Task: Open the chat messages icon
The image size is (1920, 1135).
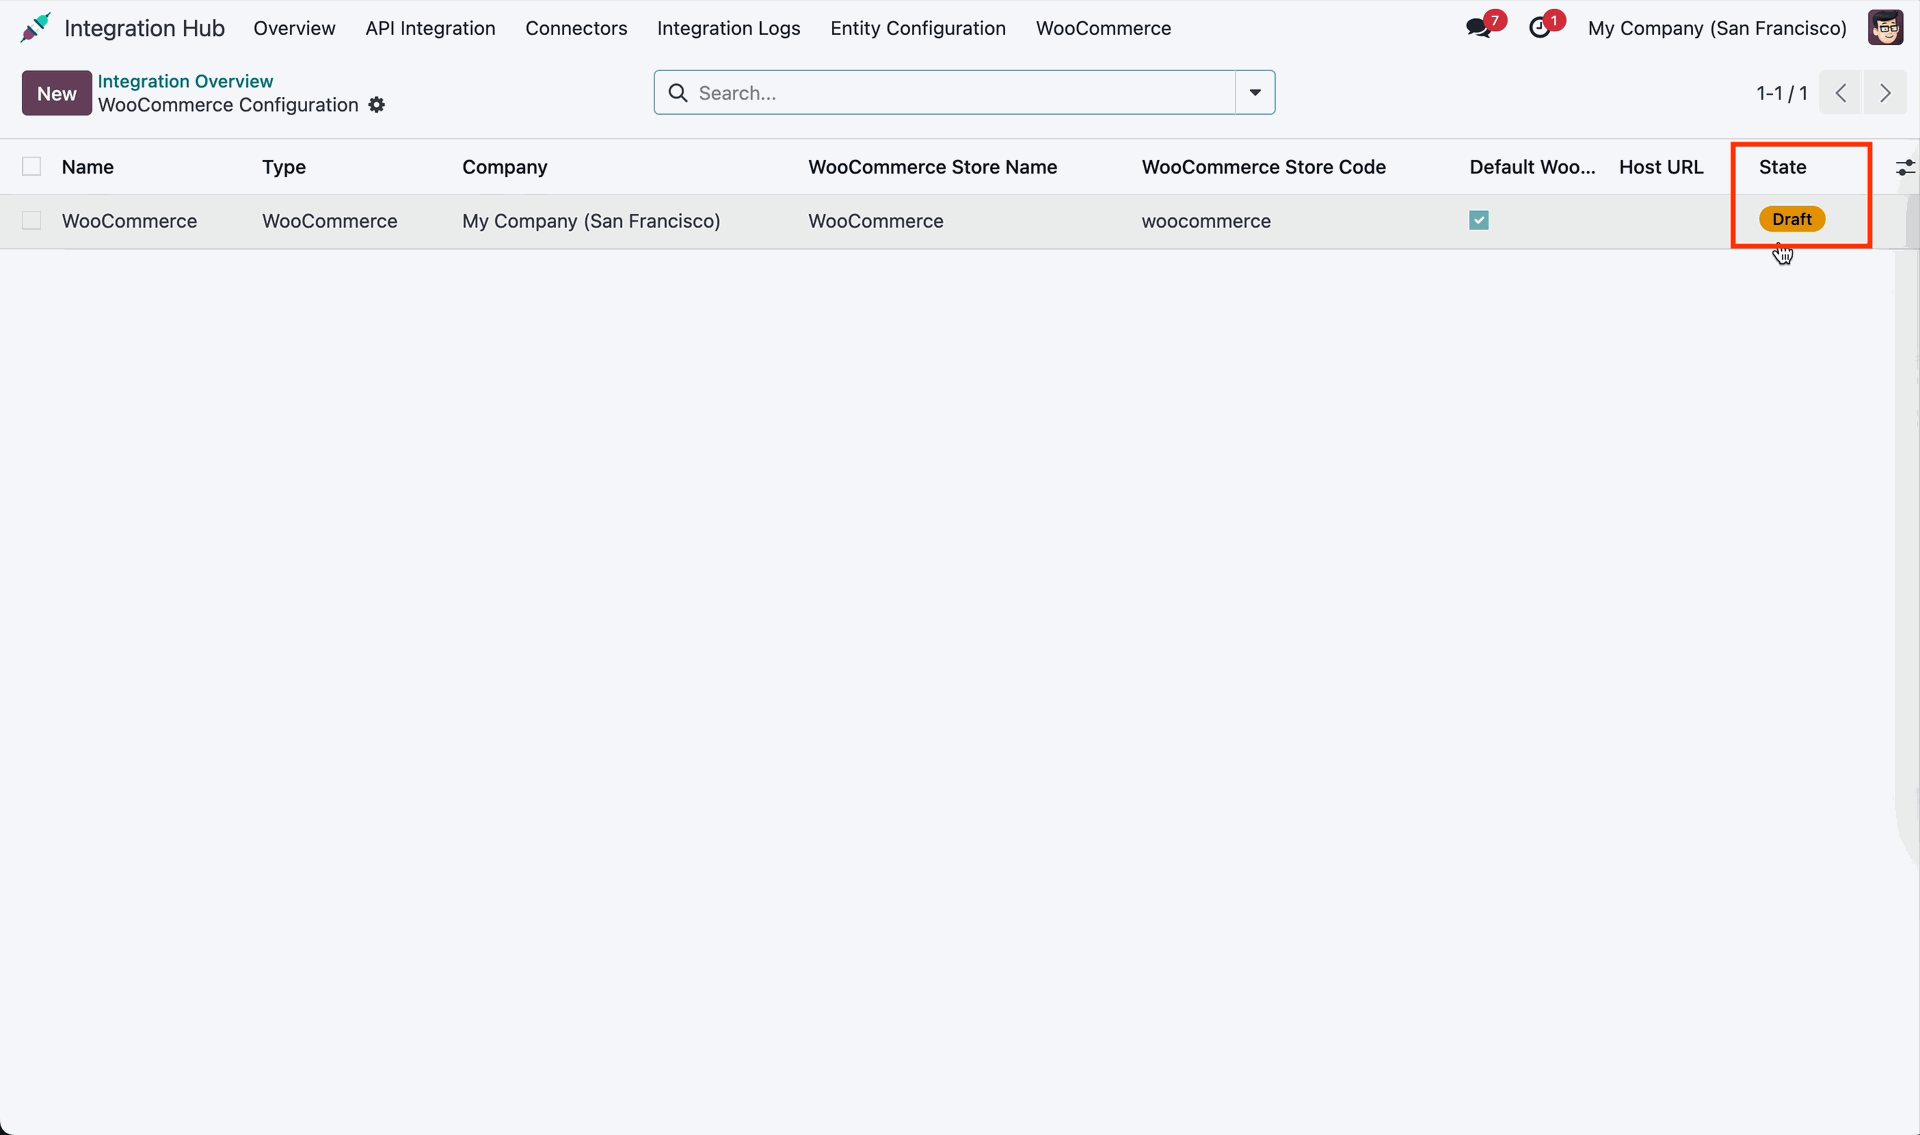Action: click(1478, 28)
